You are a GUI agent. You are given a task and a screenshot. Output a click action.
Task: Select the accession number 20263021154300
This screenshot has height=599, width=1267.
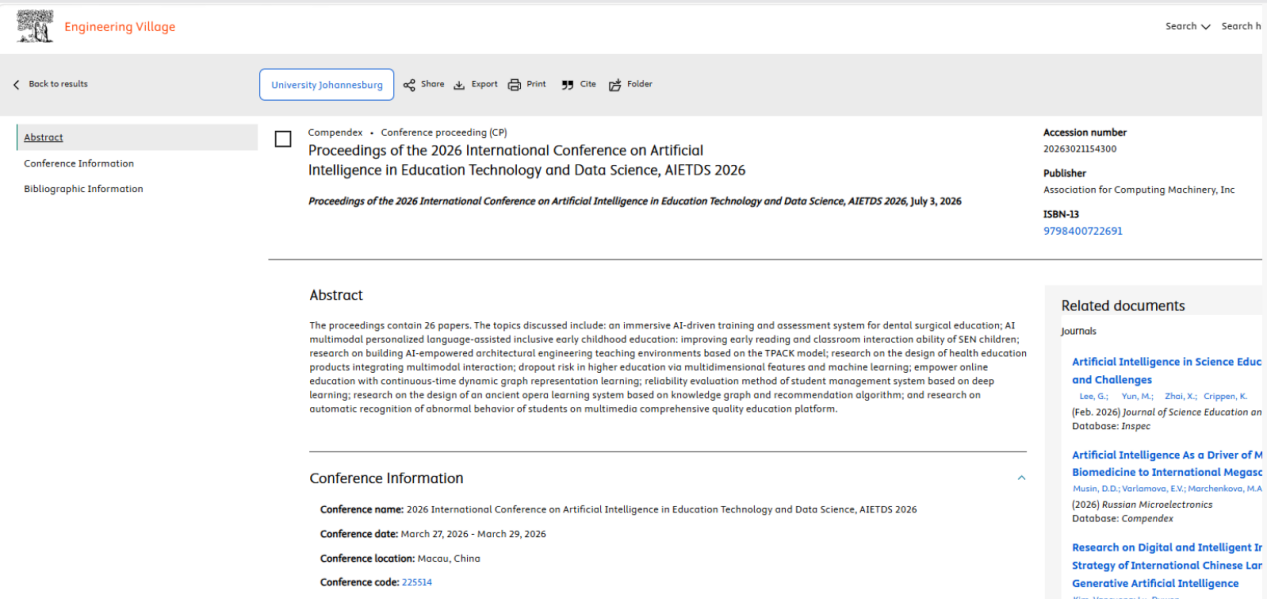pos(1080,149)
